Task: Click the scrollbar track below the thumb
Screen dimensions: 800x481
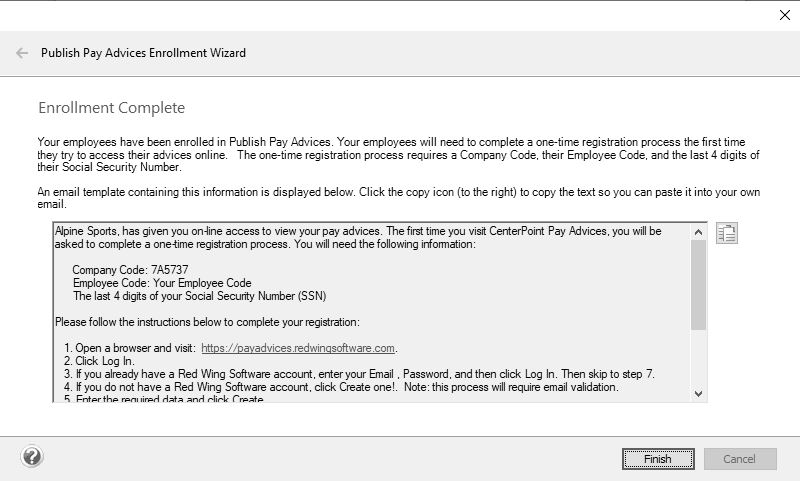Action: click(x=698, y=360)
